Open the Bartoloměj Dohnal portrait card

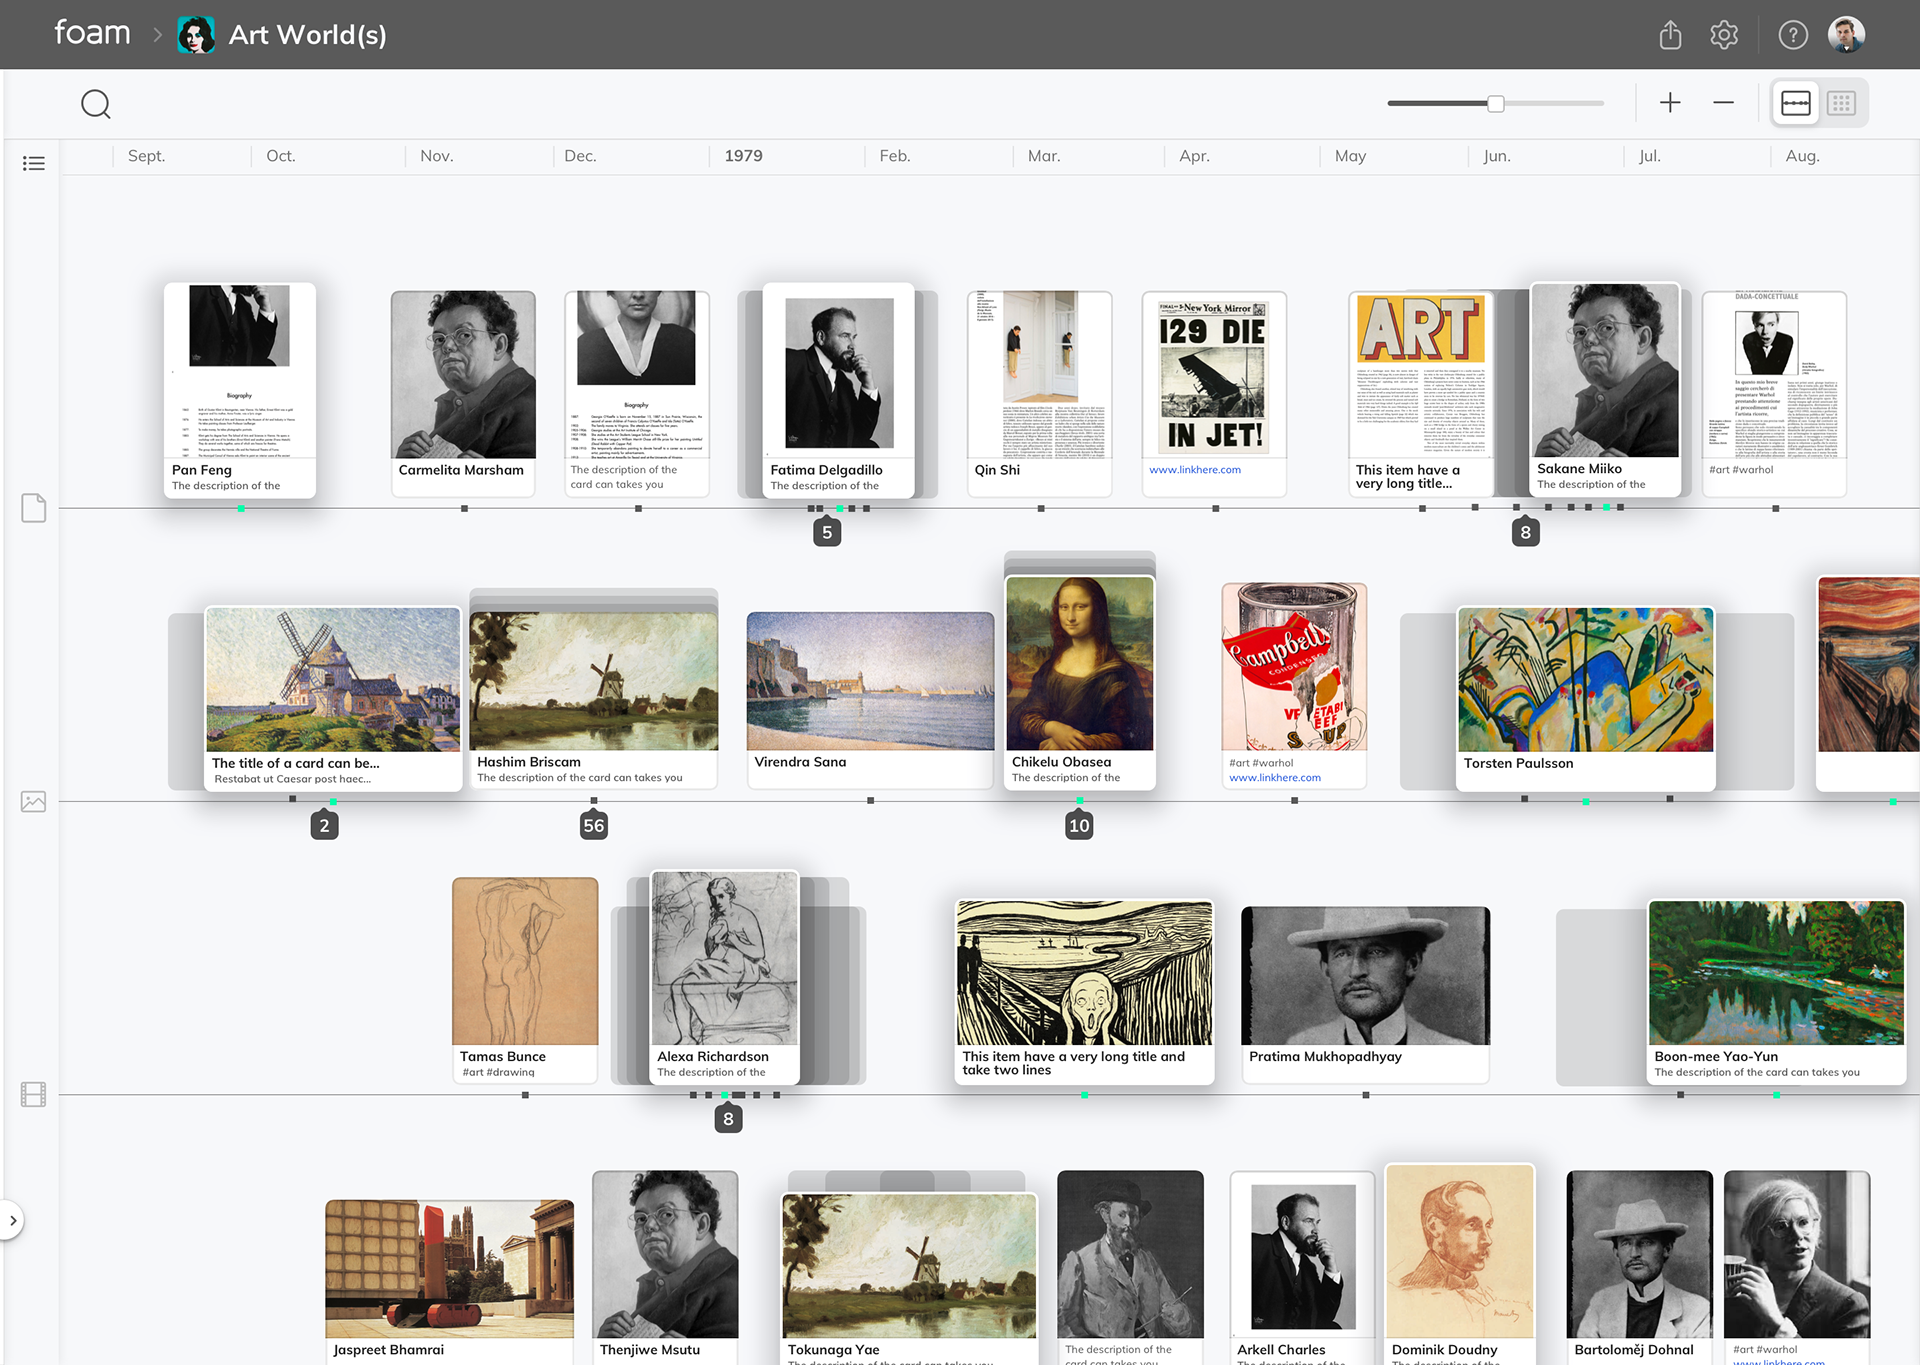(1639, 1268)
